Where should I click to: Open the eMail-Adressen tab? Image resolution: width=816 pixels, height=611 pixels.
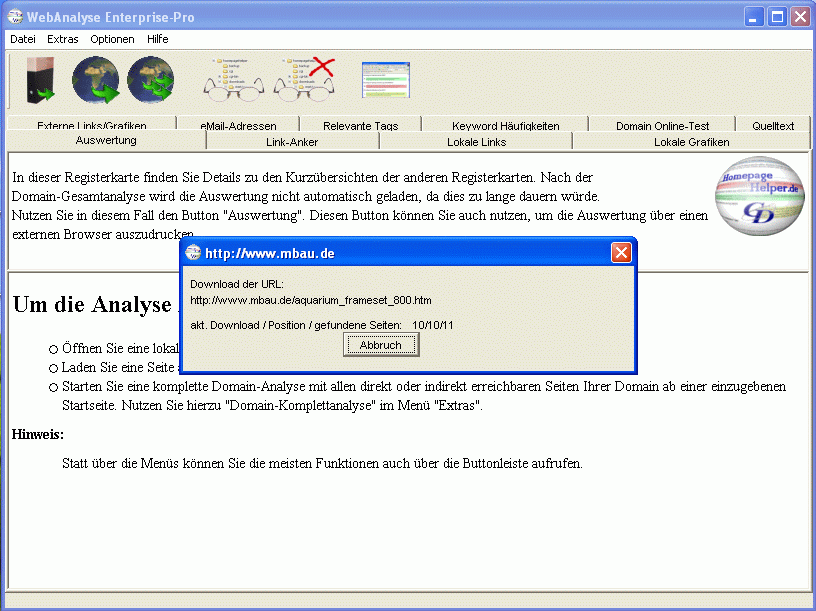coord(240,126)
